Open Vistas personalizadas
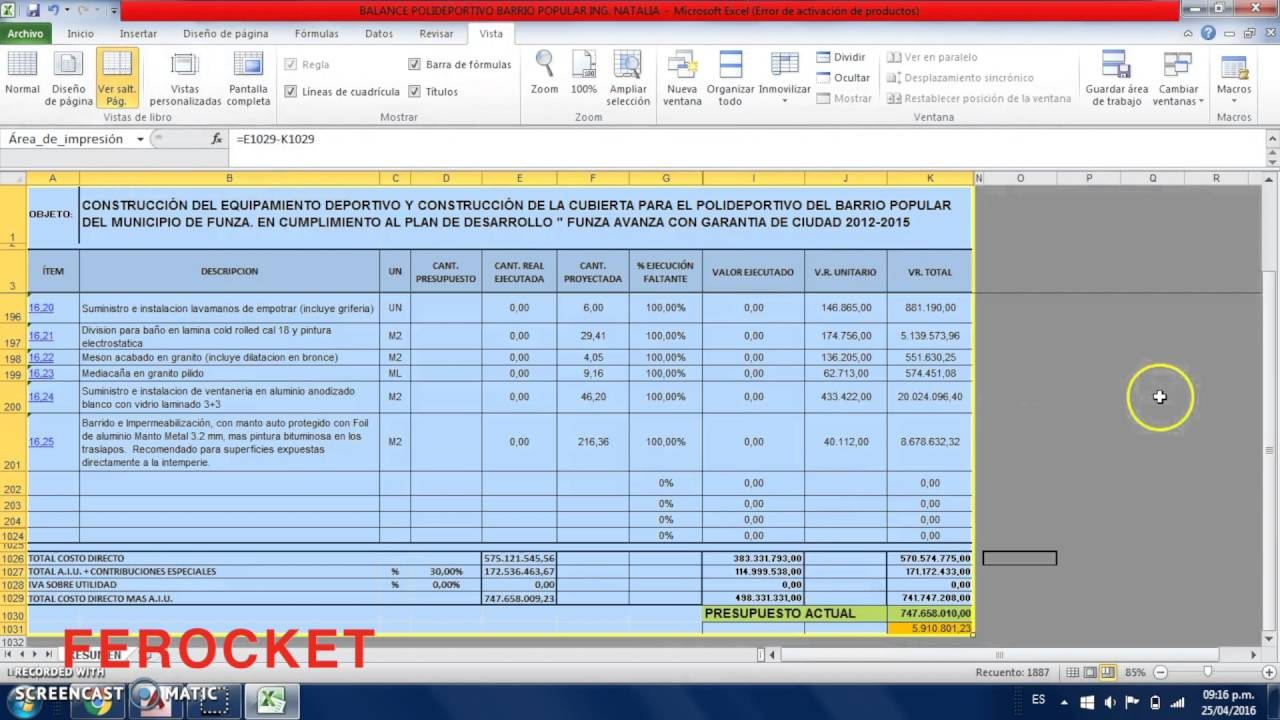The width and height of the screenshot is (1280, 720). point(185,78)
